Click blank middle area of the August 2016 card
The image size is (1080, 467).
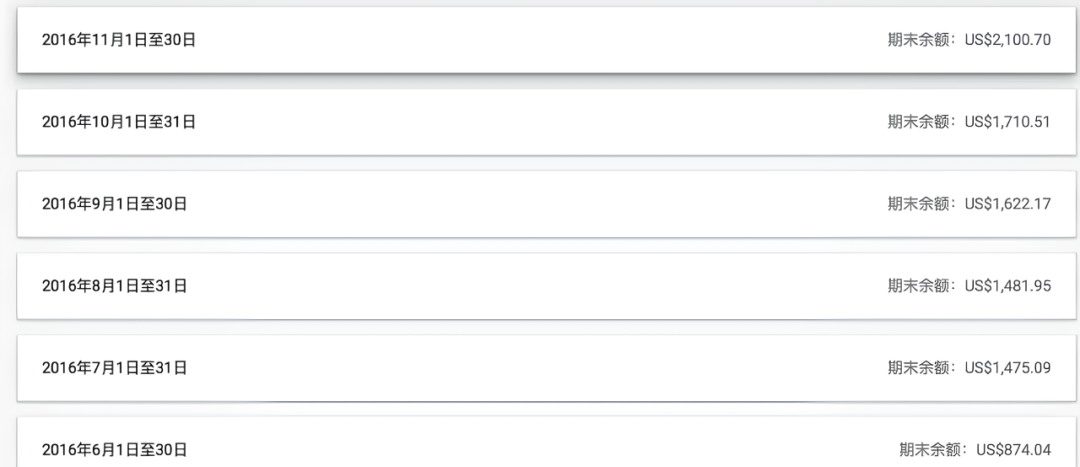click(540, 286)
